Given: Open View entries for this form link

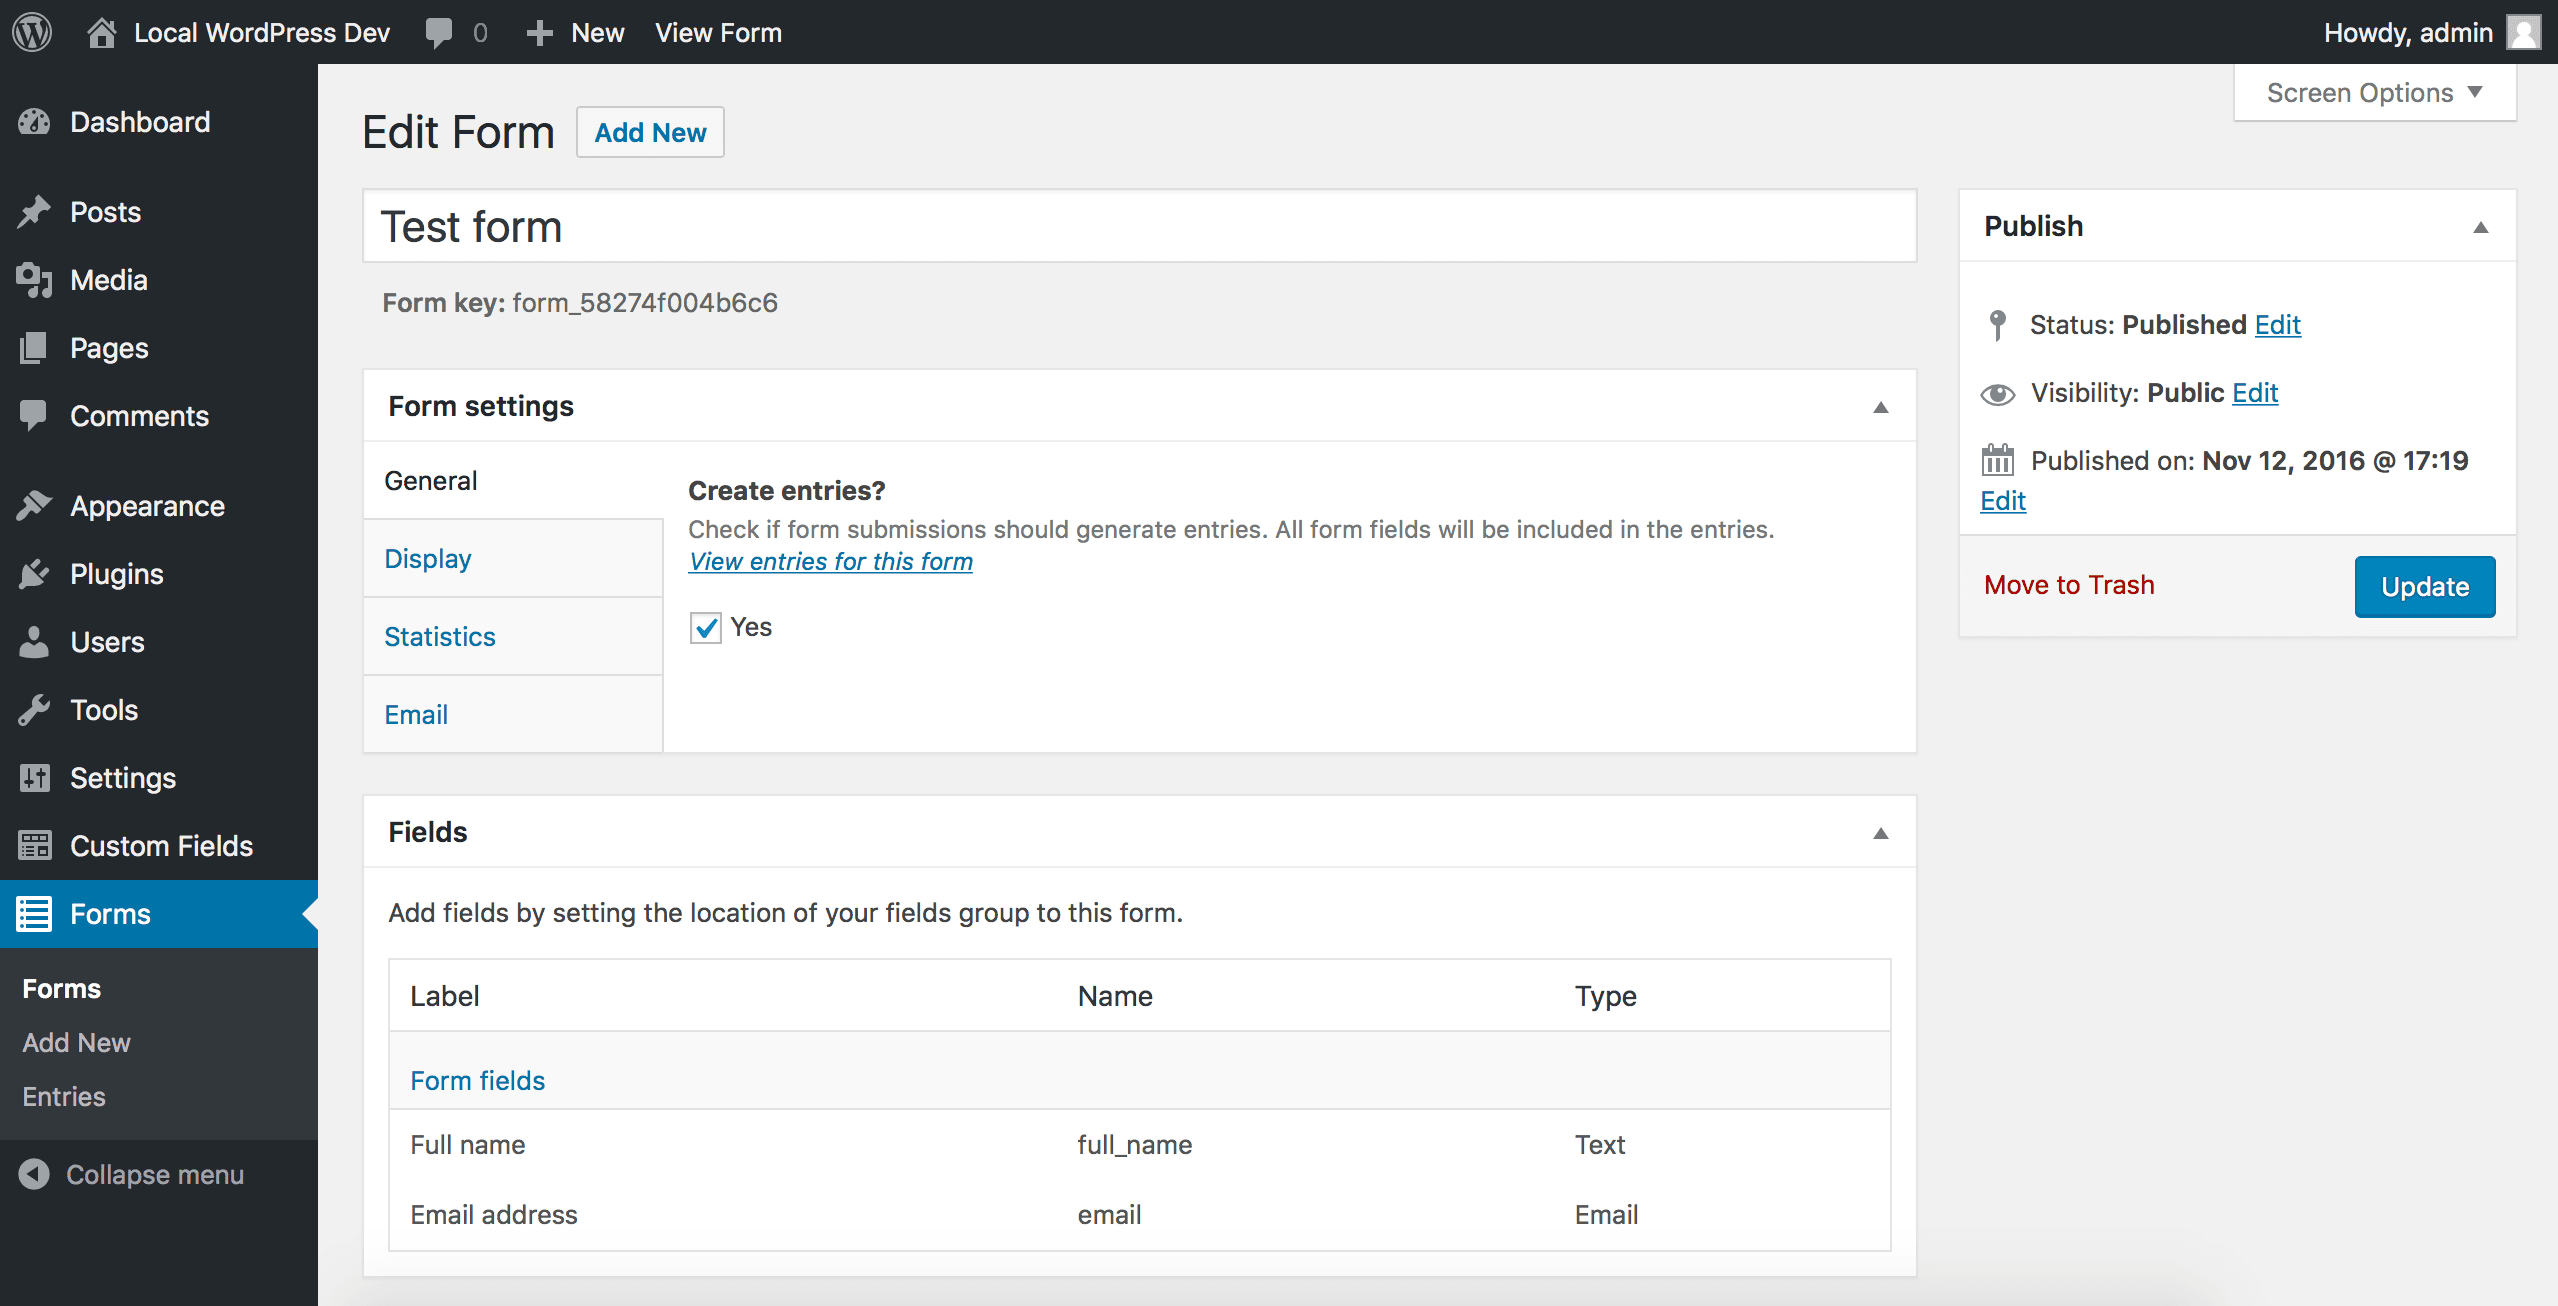Looking at the screenshot, I should pyautogui.click(x=830, y=562).
